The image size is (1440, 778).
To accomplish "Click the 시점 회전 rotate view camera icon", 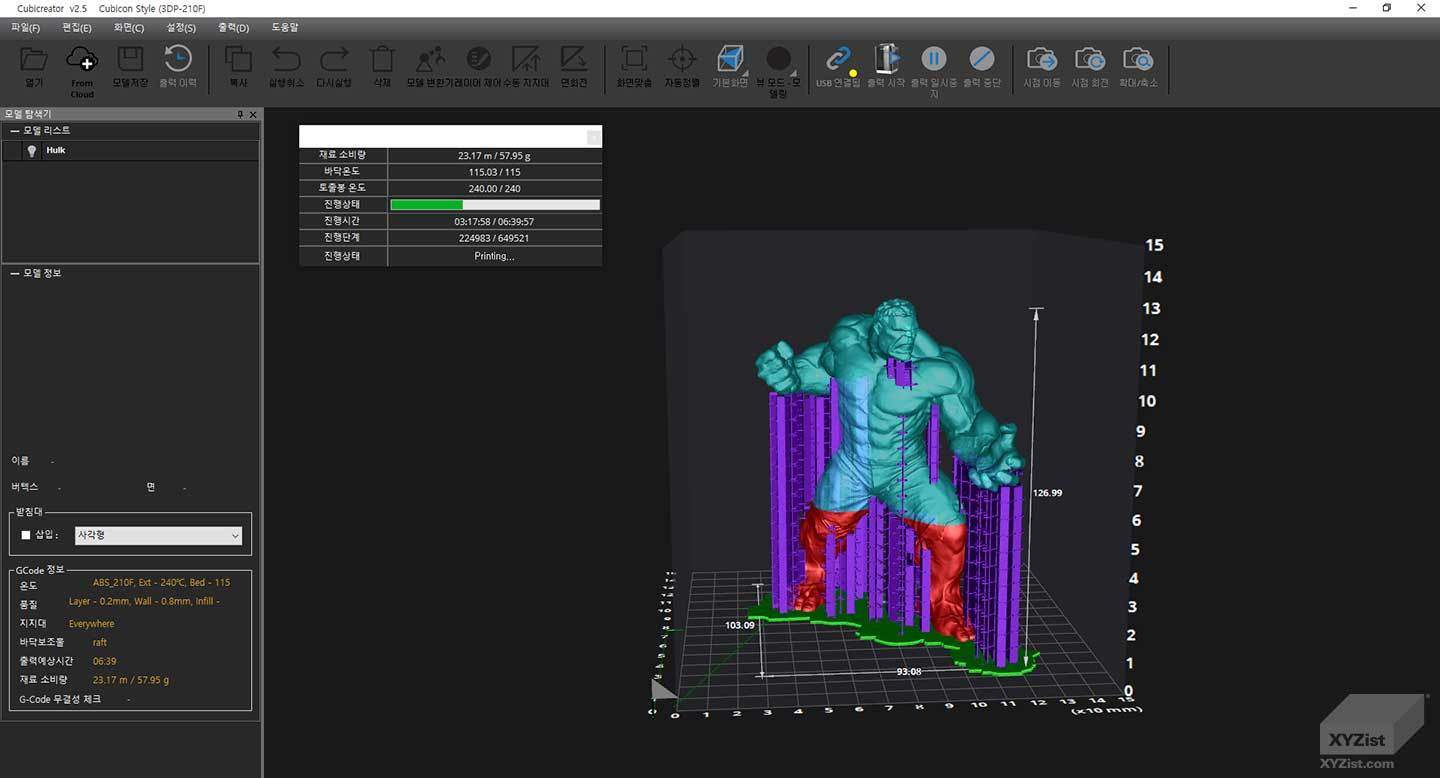I will pyautogui.click(x=1089, y=59).
